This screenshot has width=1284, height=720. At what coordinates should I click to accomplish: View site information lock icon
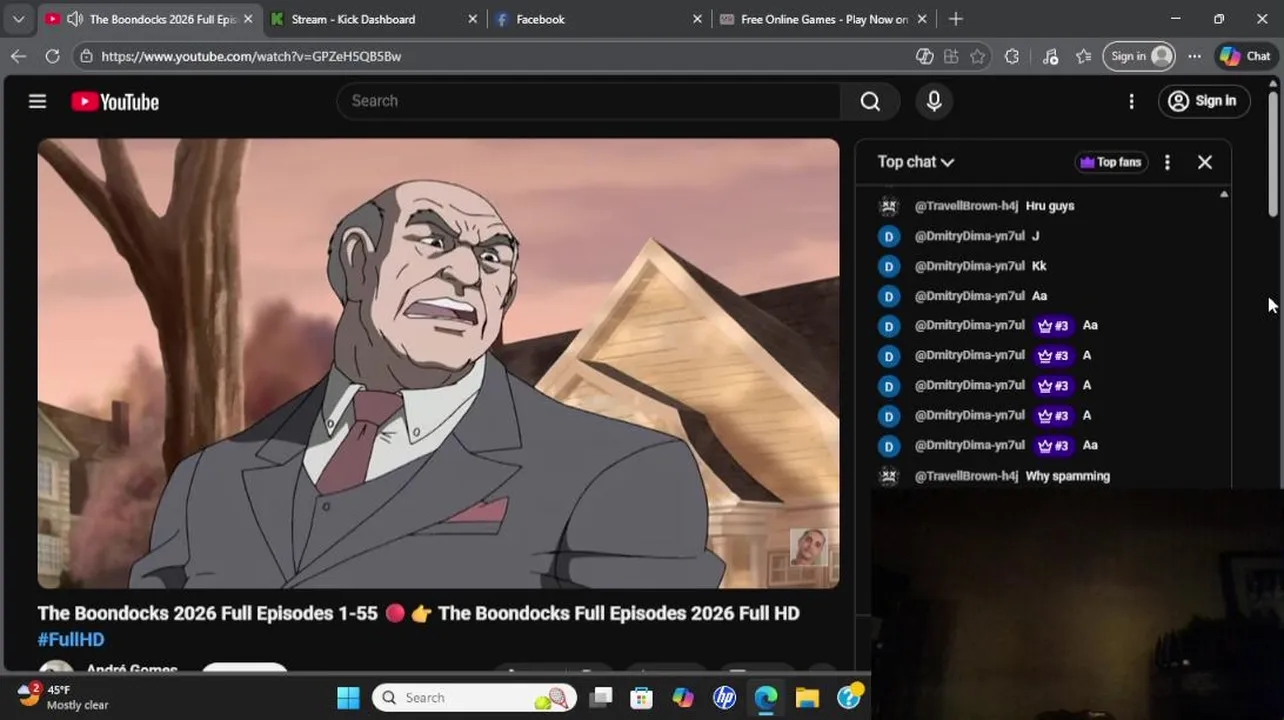pyautogui.click(x=87, y=56)
